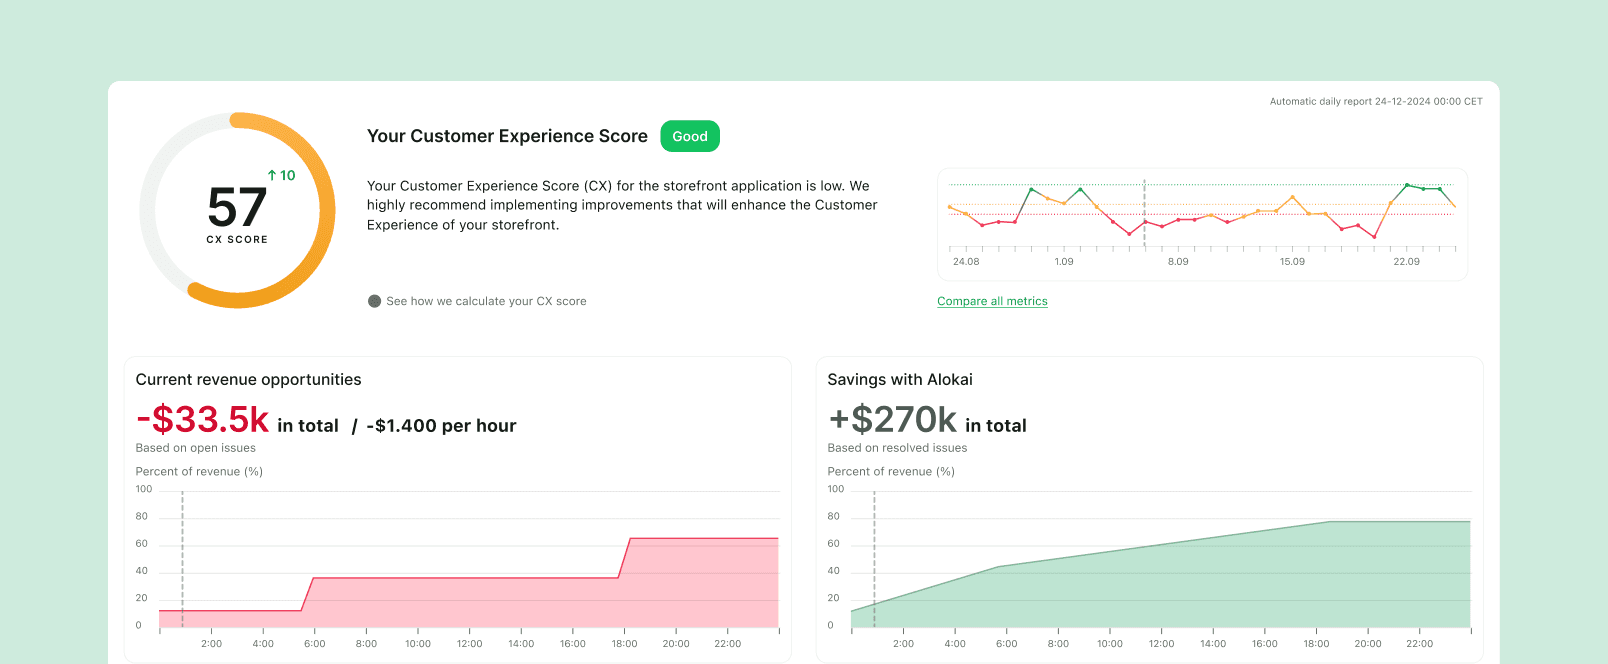Viewport: 1608px width, 664px height.
Task: Click the info icon beside CX score explanation
Action: pyautogui.click(x=375, y=301)
